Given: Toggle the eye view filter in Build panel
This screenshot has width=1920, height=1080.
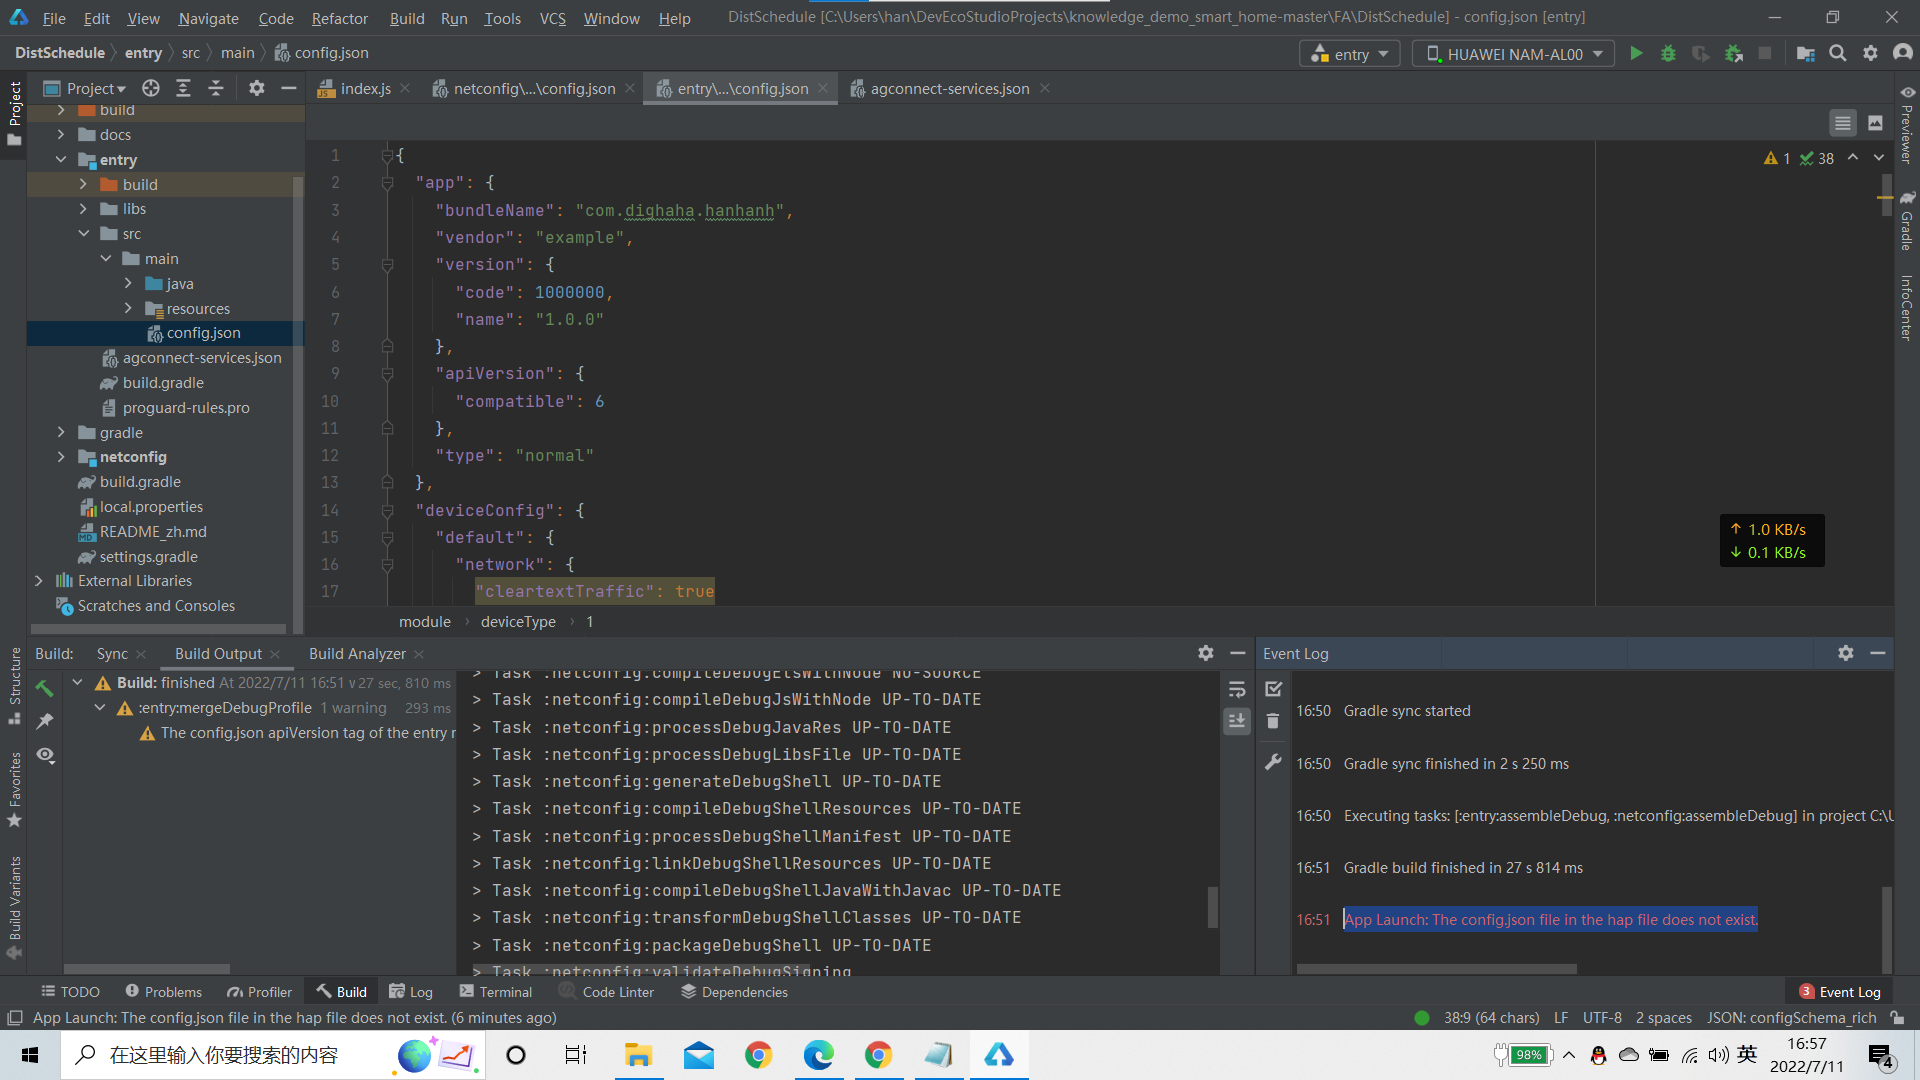Looking at the screenshot, I should pos(45,755).
